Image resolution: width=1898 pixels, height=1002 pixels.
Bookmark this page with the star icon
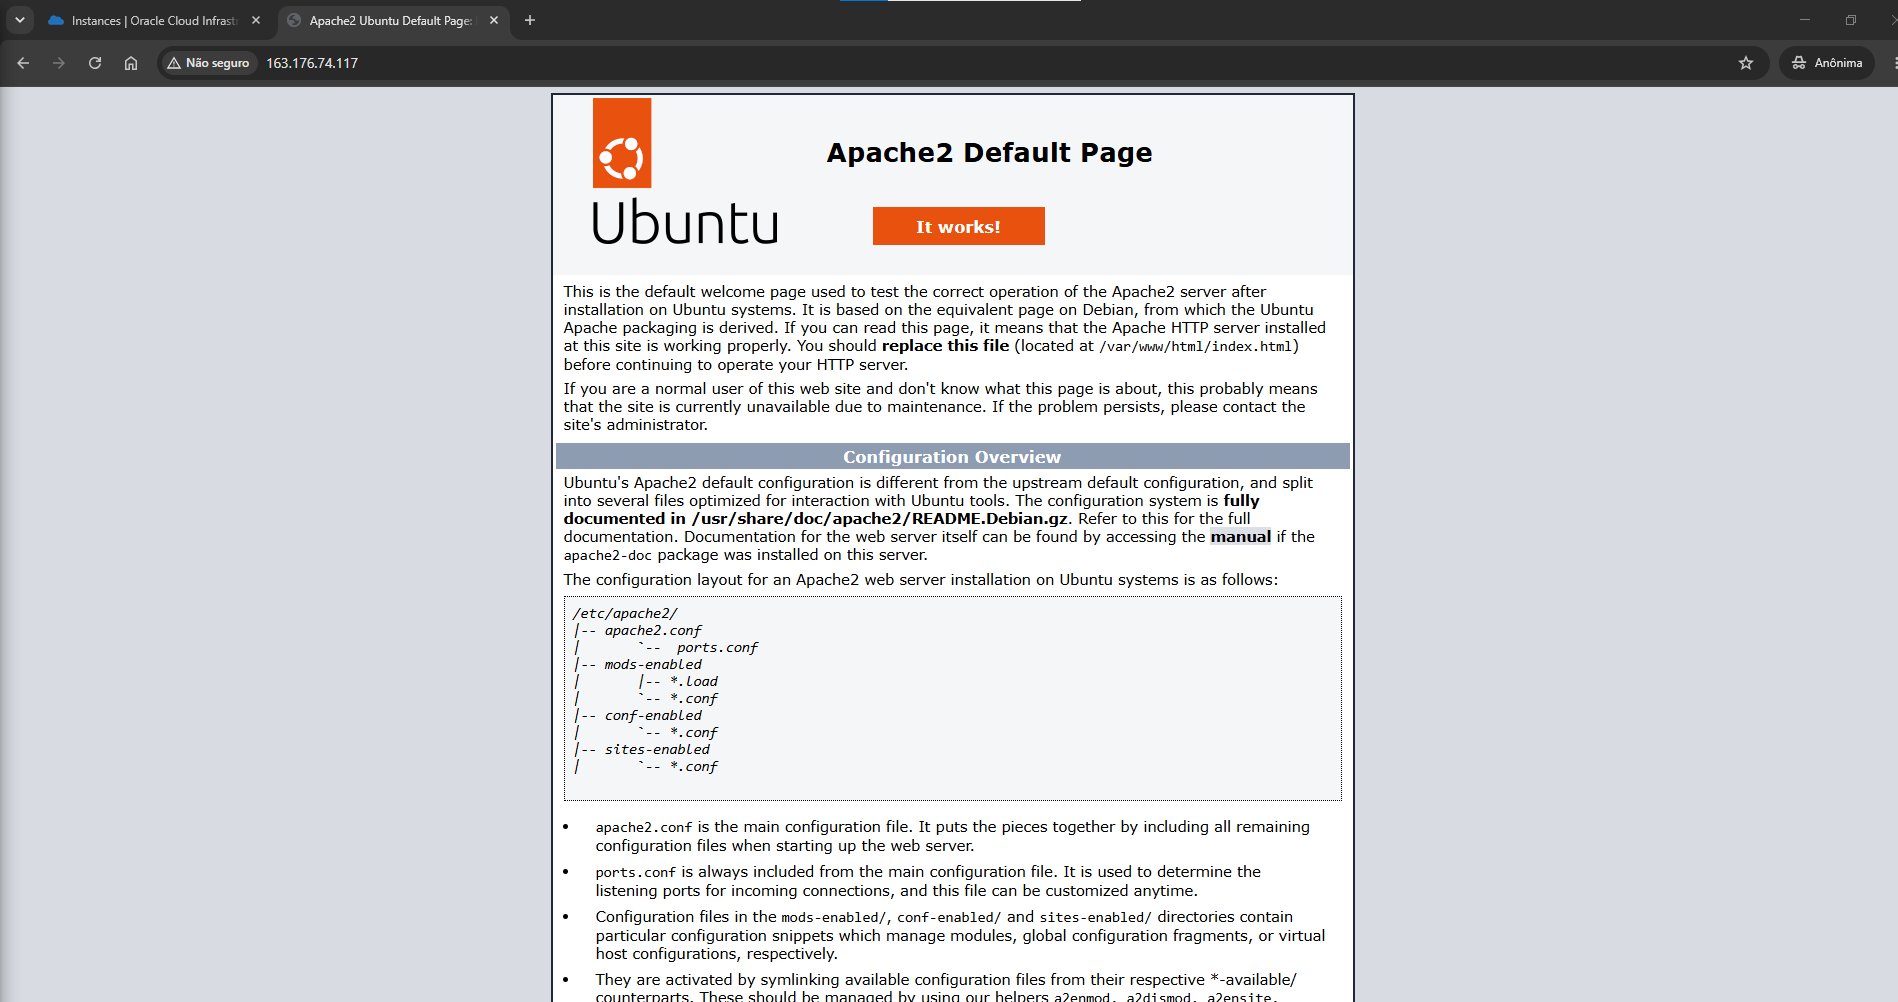[1746, 63]
